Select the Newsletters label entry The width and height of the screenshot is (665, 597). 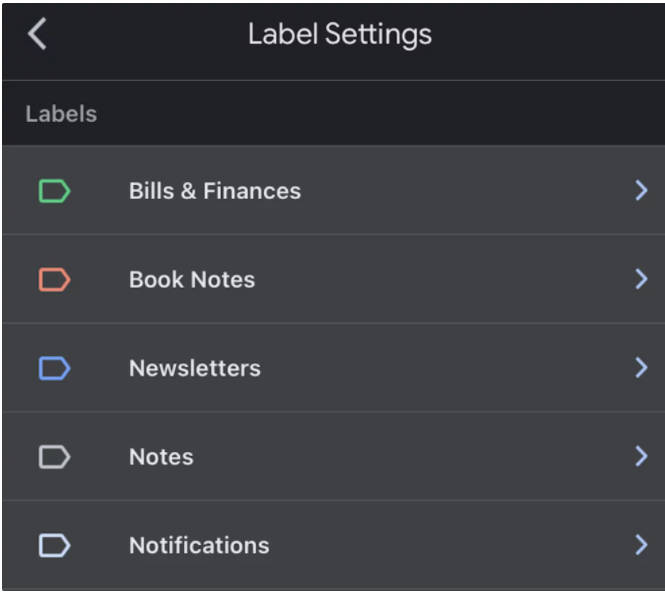[x=333, y=368]
